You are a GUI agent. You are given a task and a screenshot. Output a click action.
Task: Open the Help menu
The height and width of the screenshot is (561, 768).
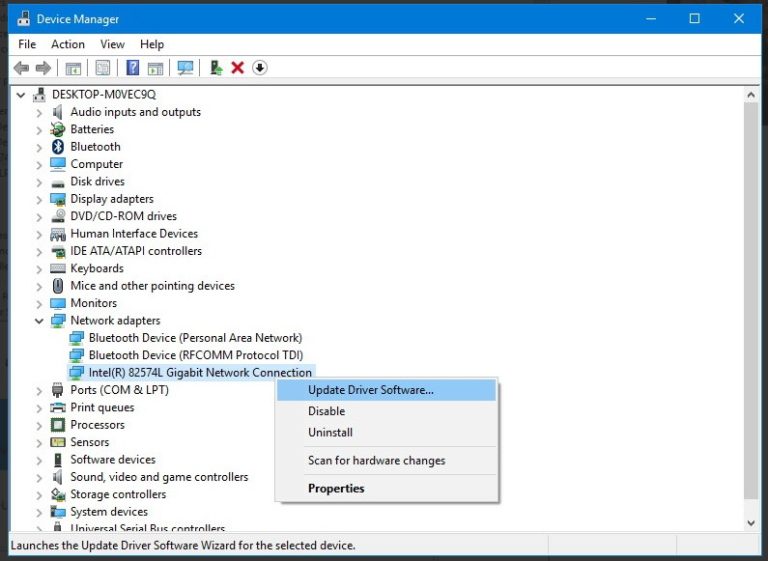coord(152,44)
